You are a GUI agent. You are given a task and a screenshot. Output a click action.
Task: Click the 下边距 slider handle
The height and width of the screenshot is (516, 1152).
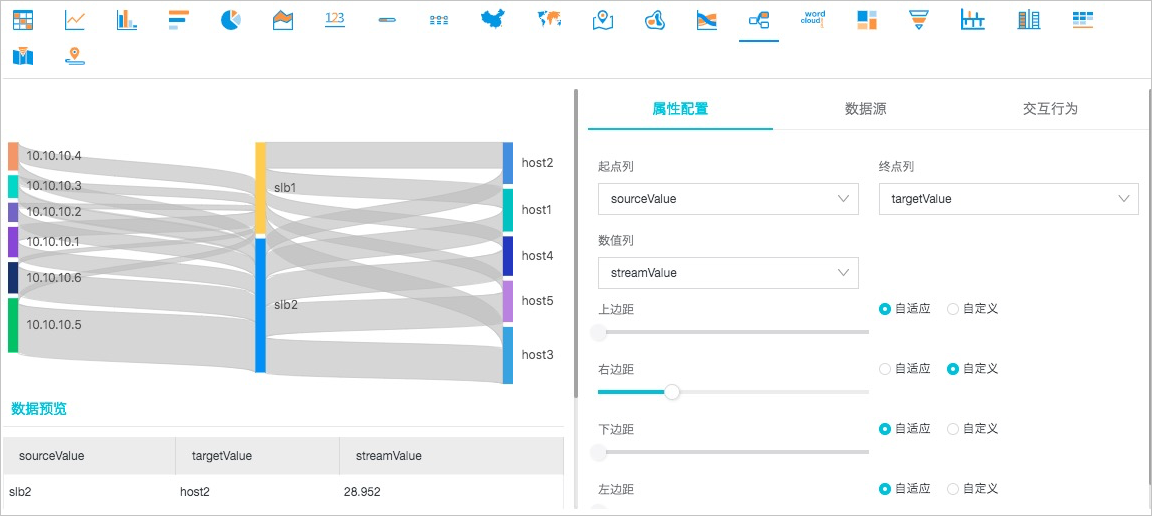(x=599, y=452)
